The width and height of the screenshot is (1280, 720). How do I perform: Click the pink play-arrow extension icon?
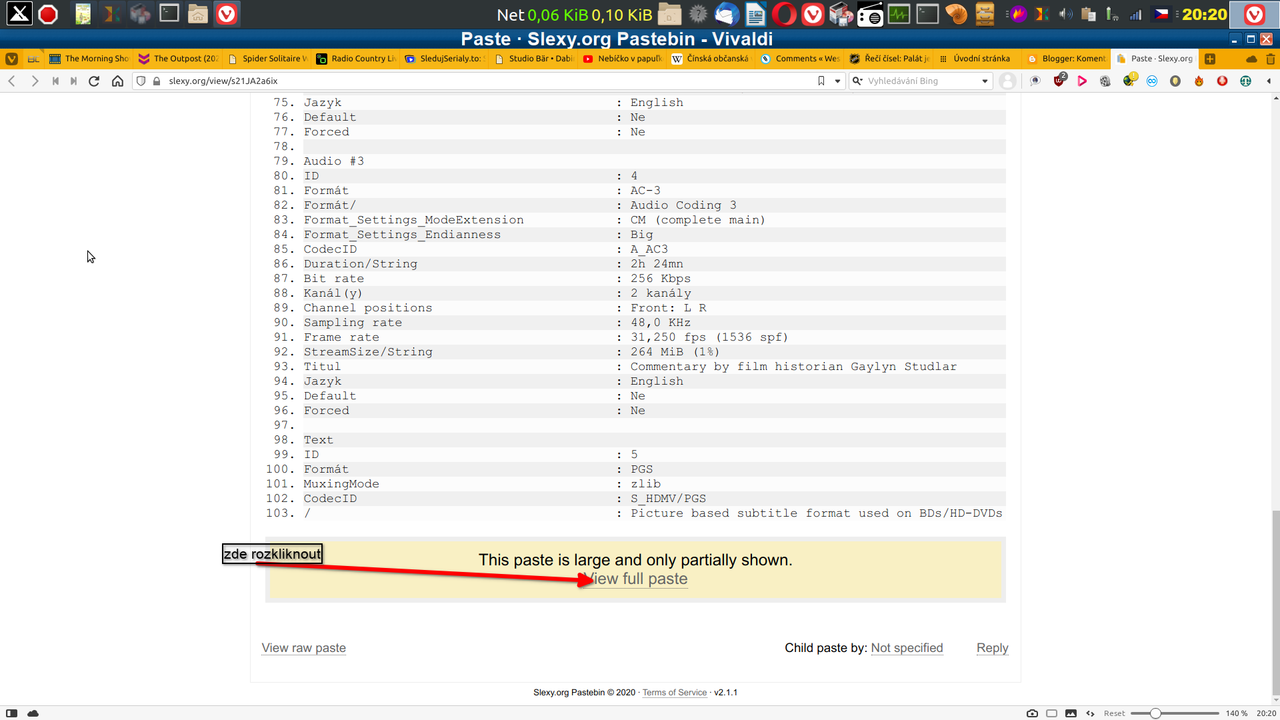(x=1082, y=81)
